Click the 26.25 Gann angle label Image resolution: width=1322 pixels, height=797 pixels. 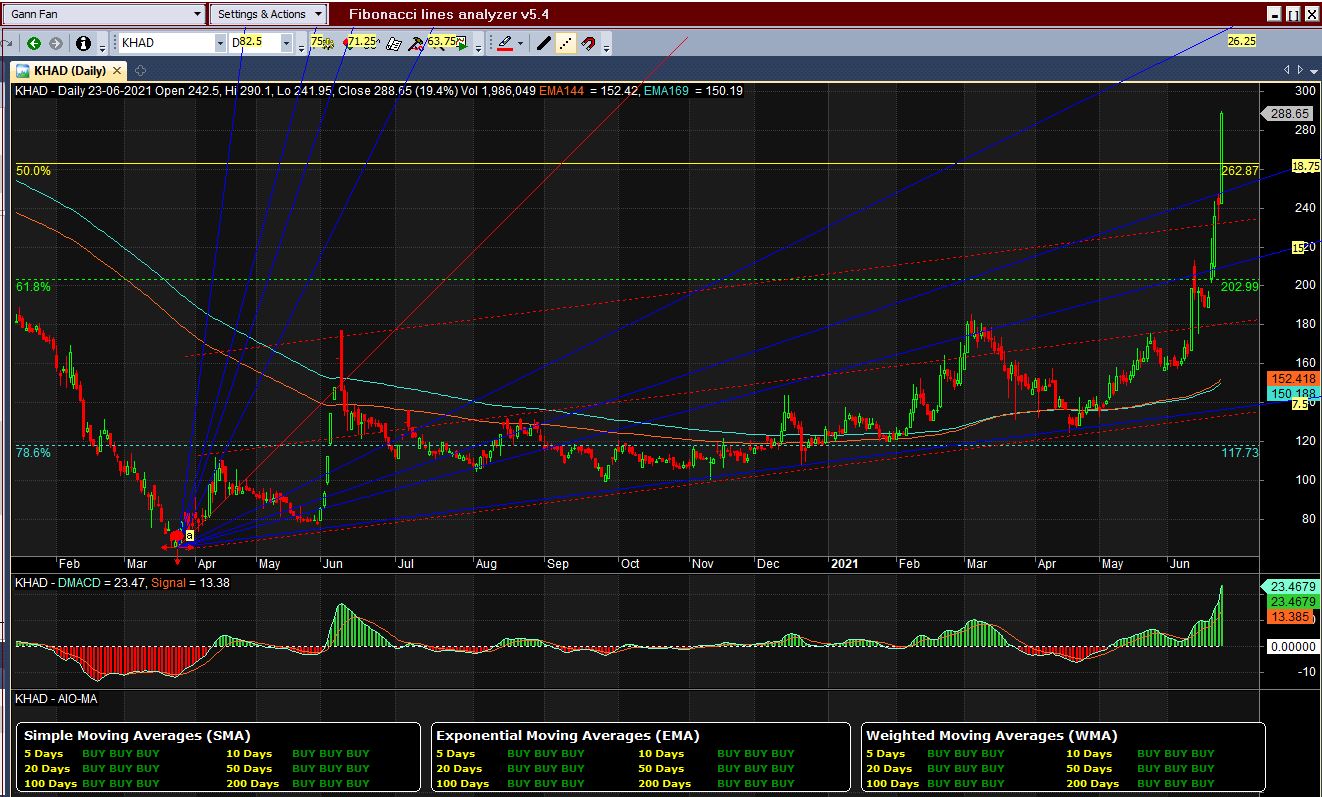[x=1241, y=41]
